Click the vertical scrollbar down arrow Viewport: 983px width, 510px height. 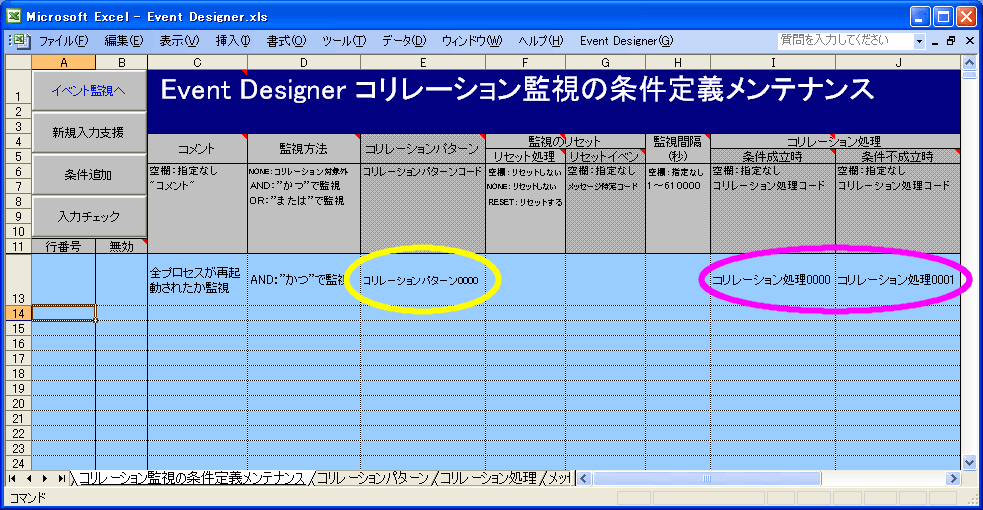click(x=969, y=463)
